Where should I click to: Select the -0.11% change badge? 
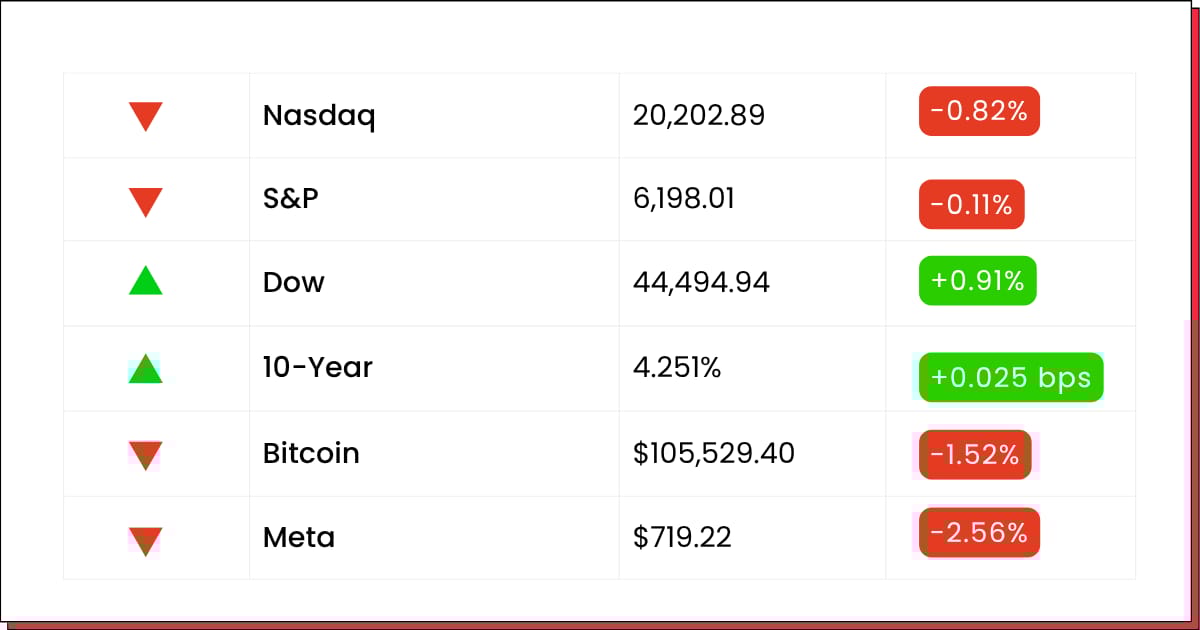click(x=971, y=205)
